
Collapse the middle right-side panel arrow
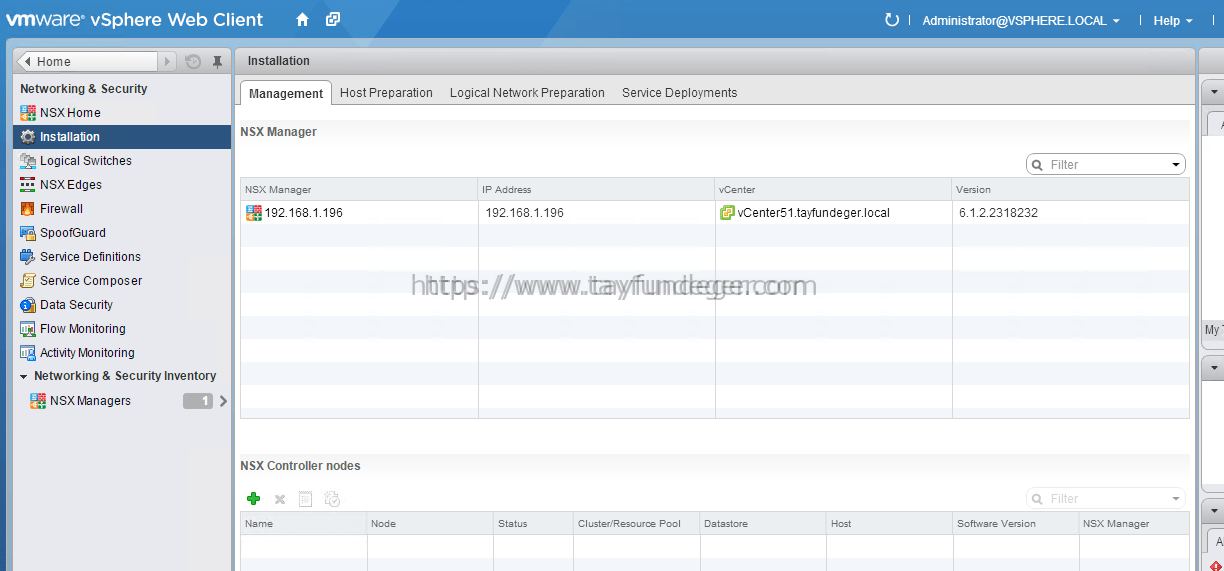click(x=1215, y=368)
